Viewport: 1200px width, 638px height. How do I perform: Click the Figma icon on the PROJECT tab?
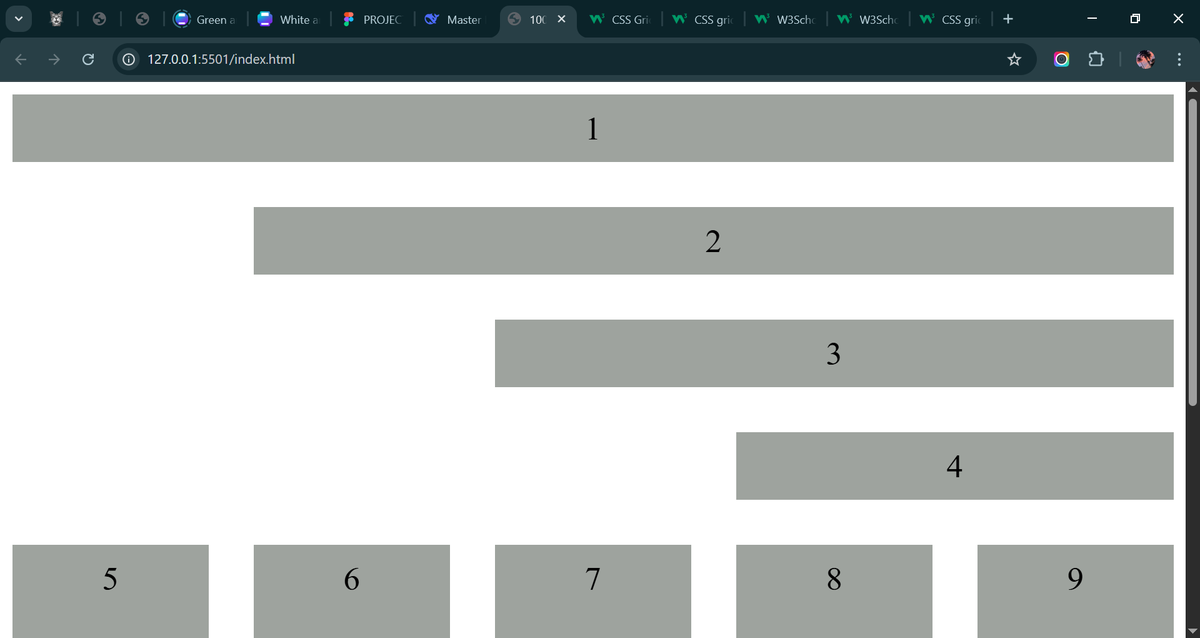tap(349, 18)
